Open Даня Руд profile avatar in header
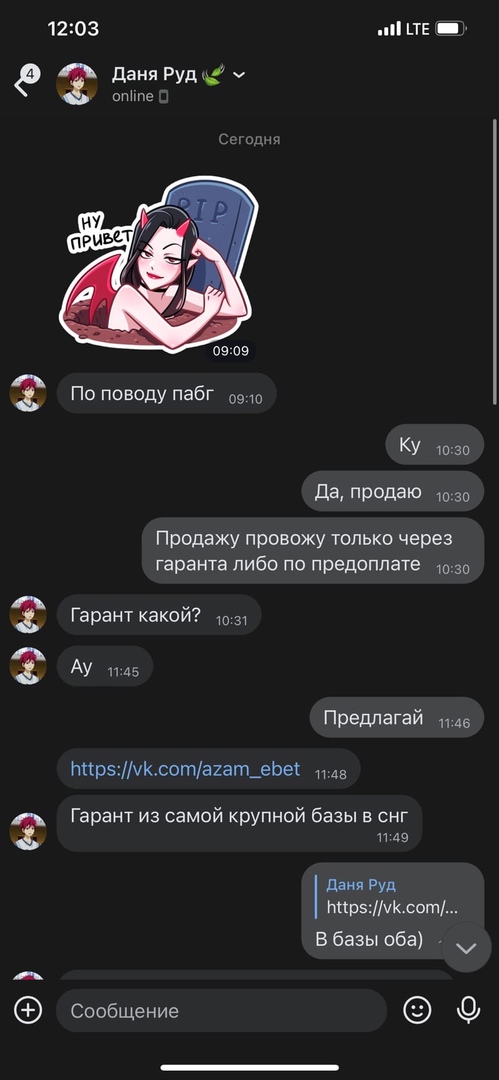 click(77, 83)
